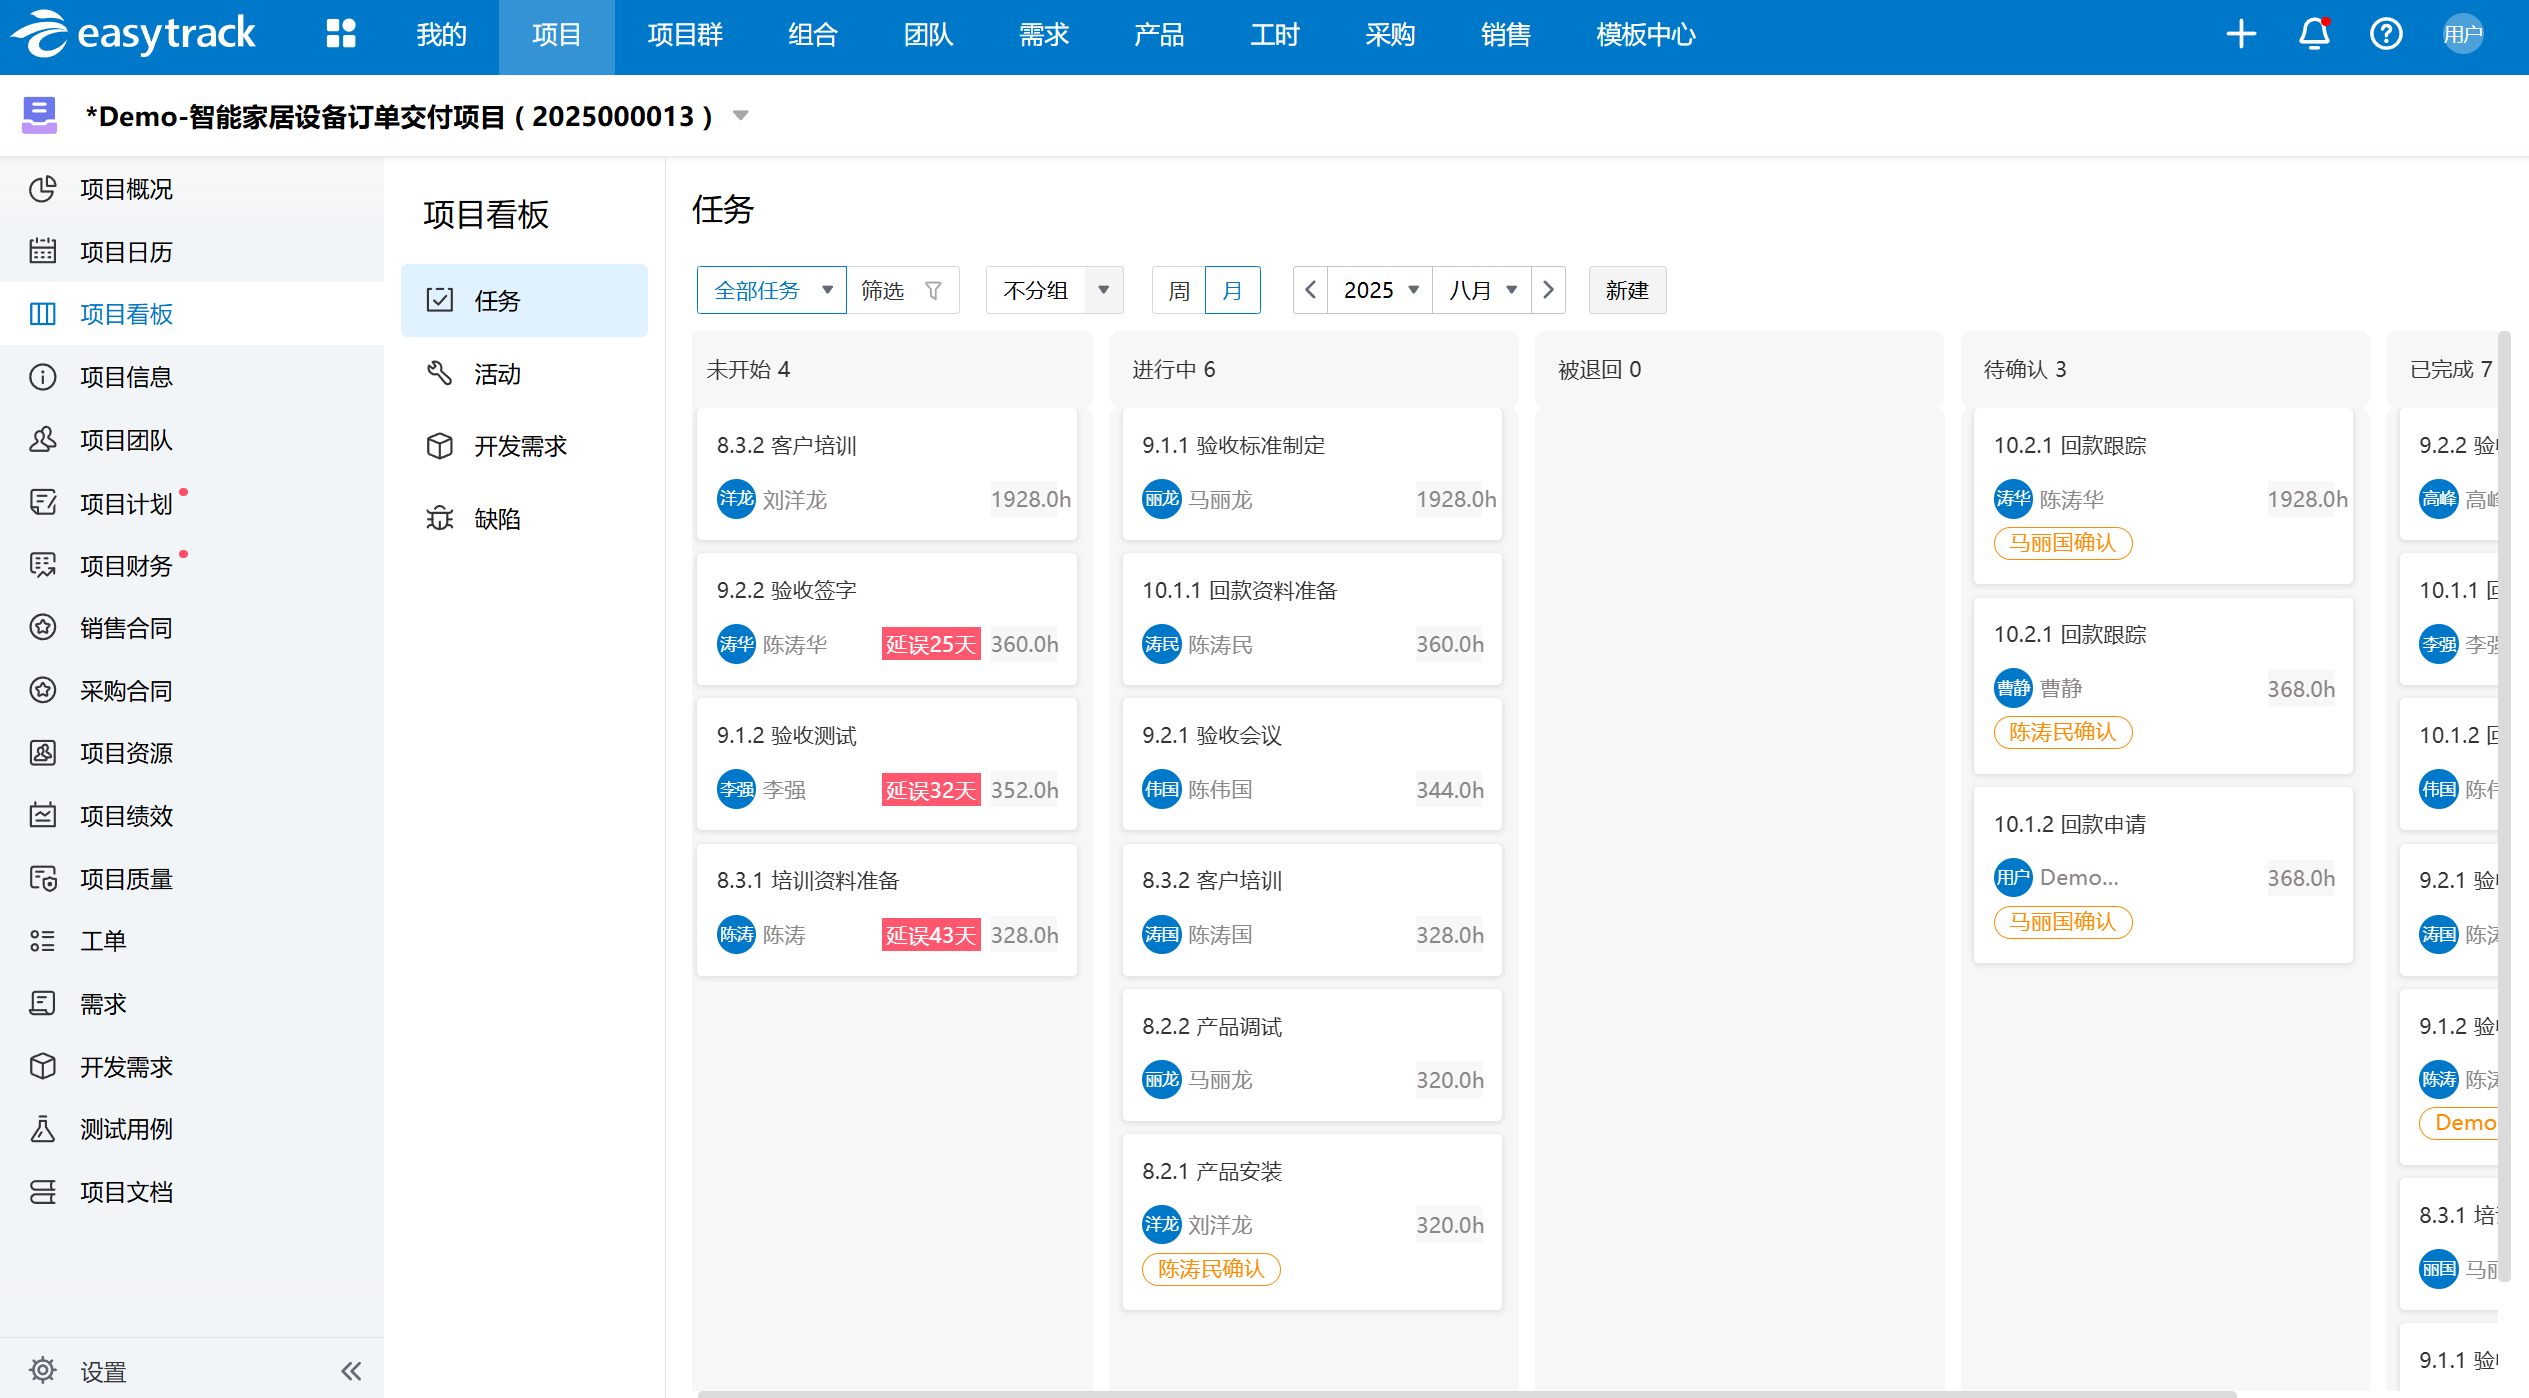This screenshot has height=1398, width=2529.
Task: Go to next month arrow
Action: click(x=1548, y=291)
